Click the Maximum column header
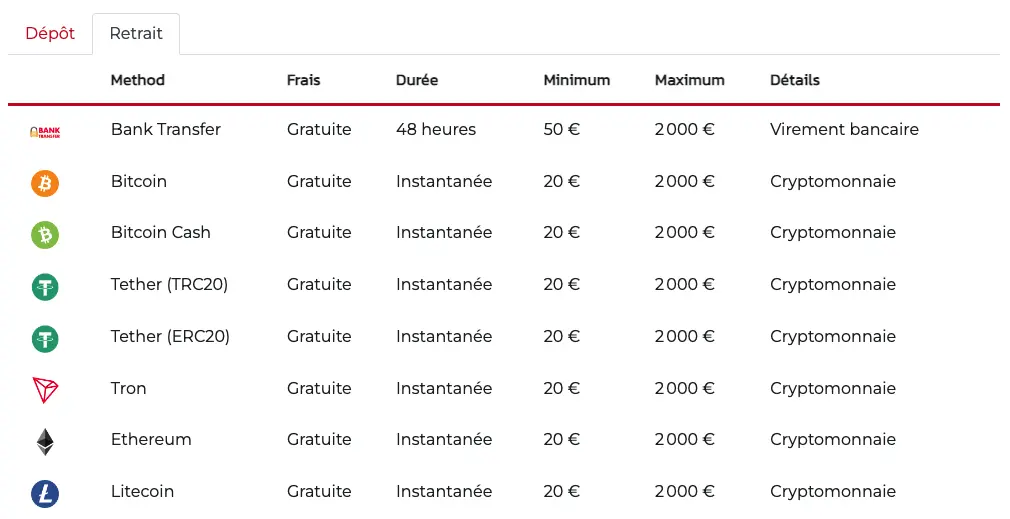This screenshot has height=519, width=1010. click(689, 80)
